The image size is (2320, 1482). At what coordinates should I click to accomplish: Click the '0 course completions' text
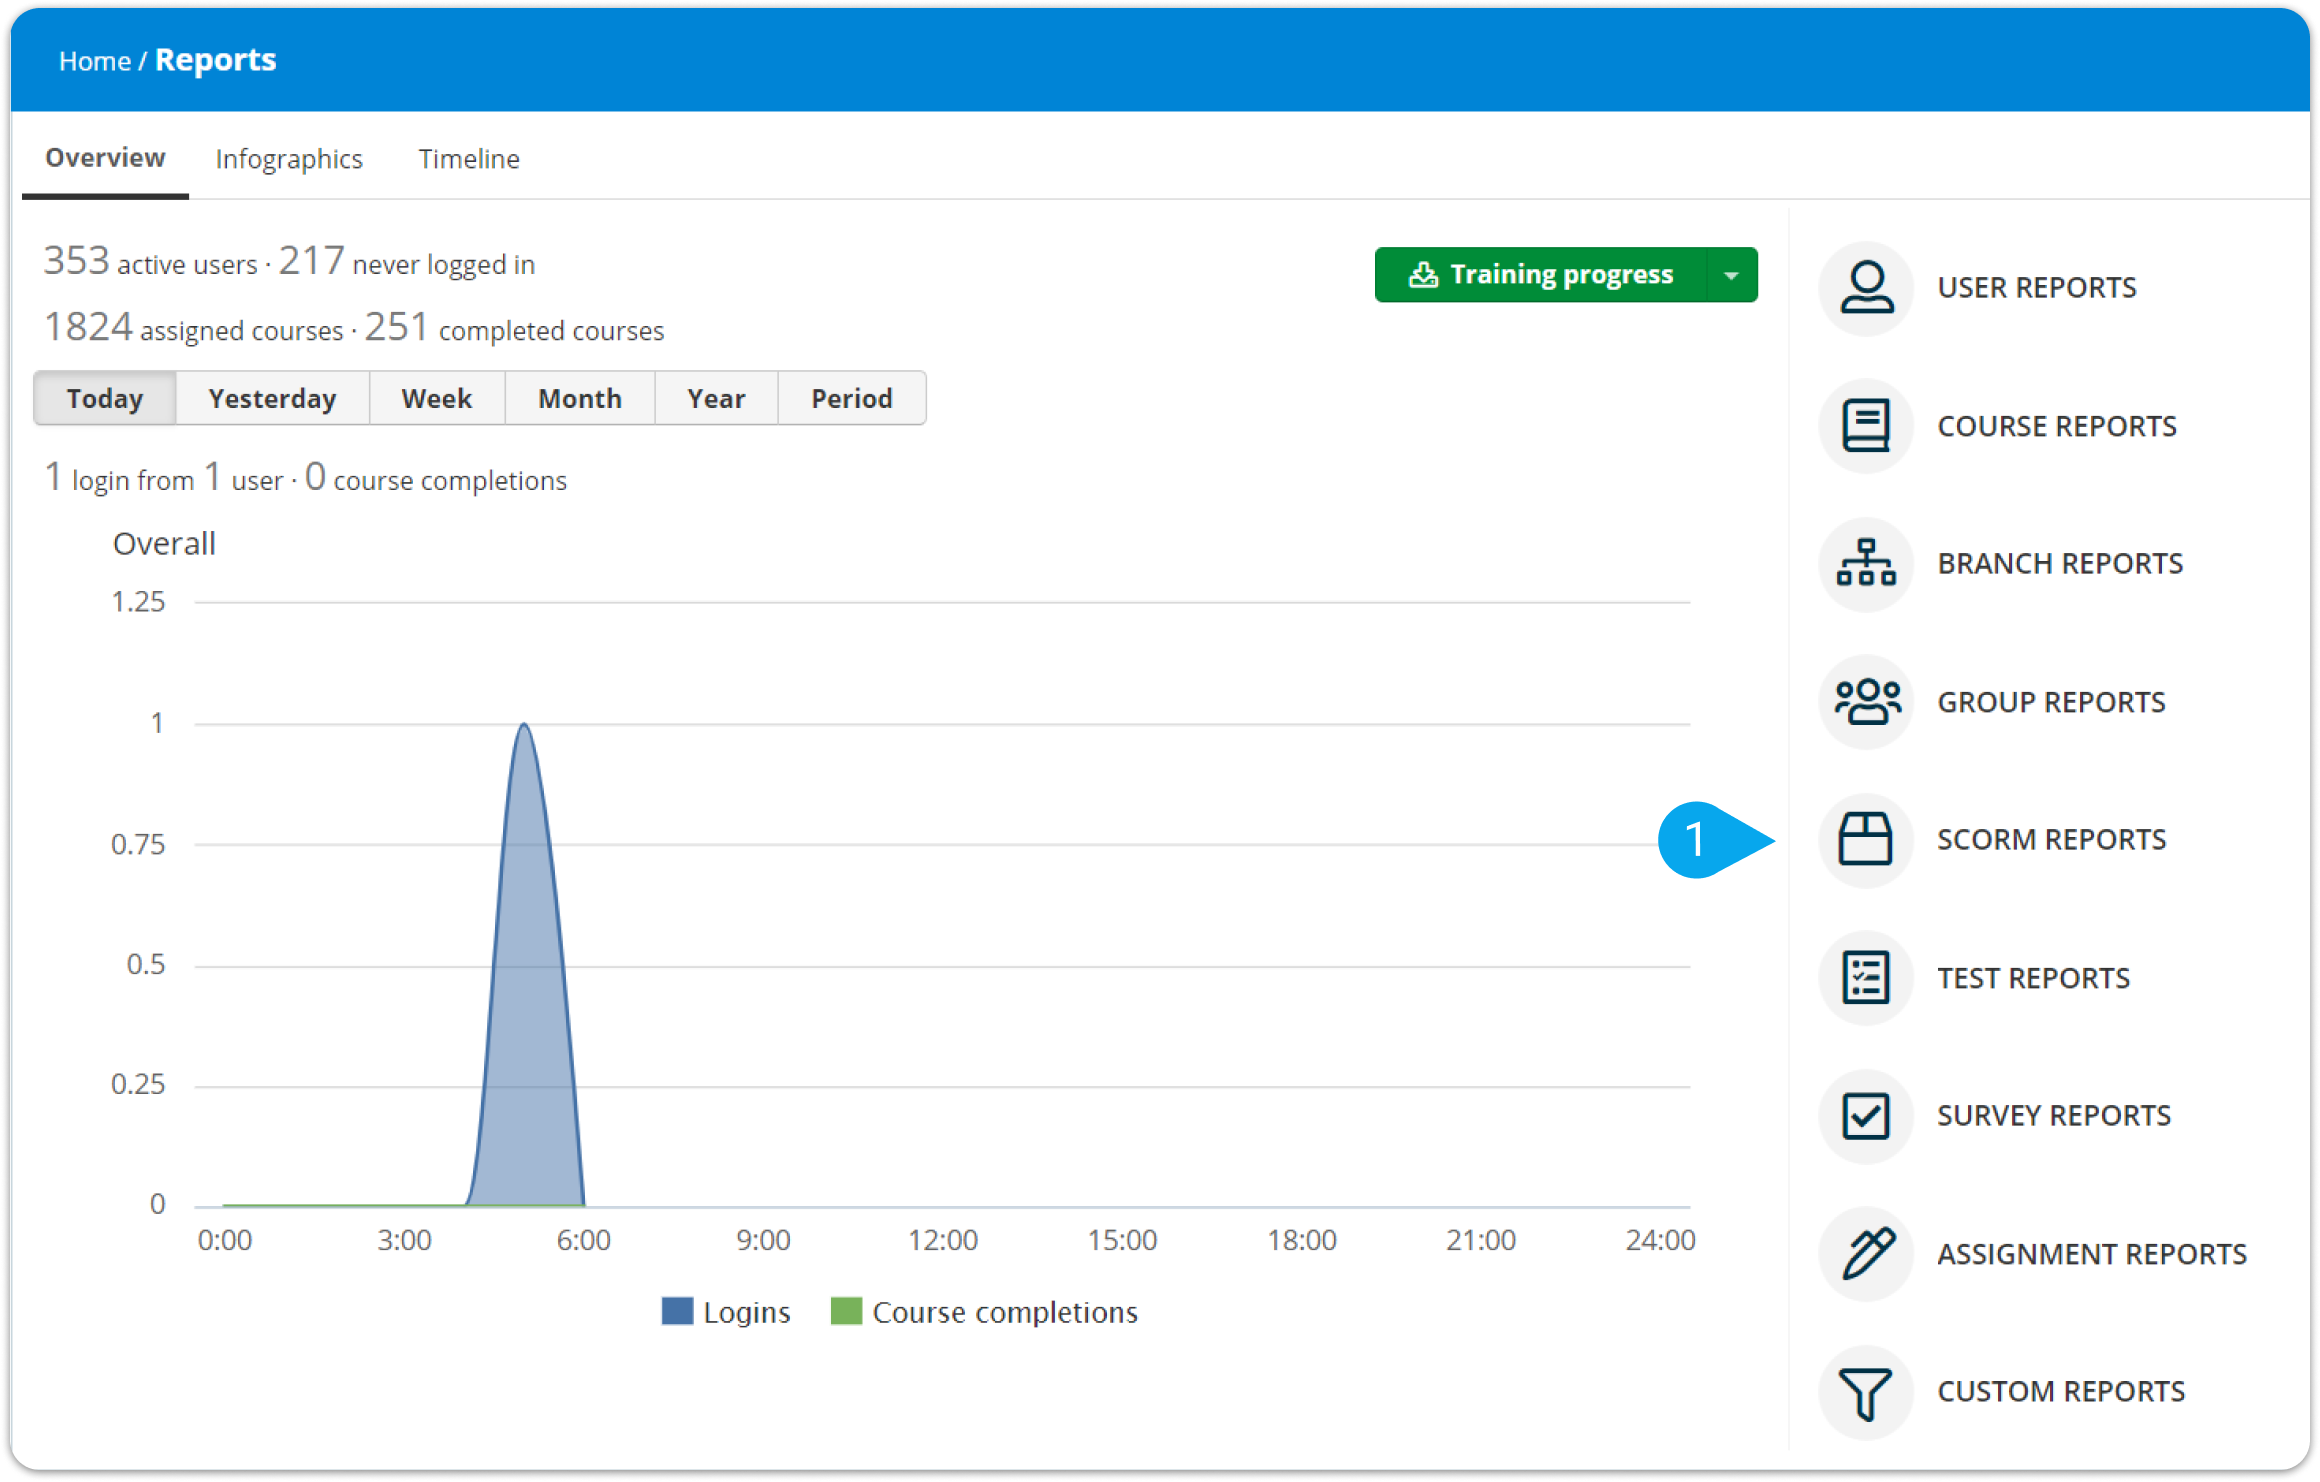coord(435,478)
